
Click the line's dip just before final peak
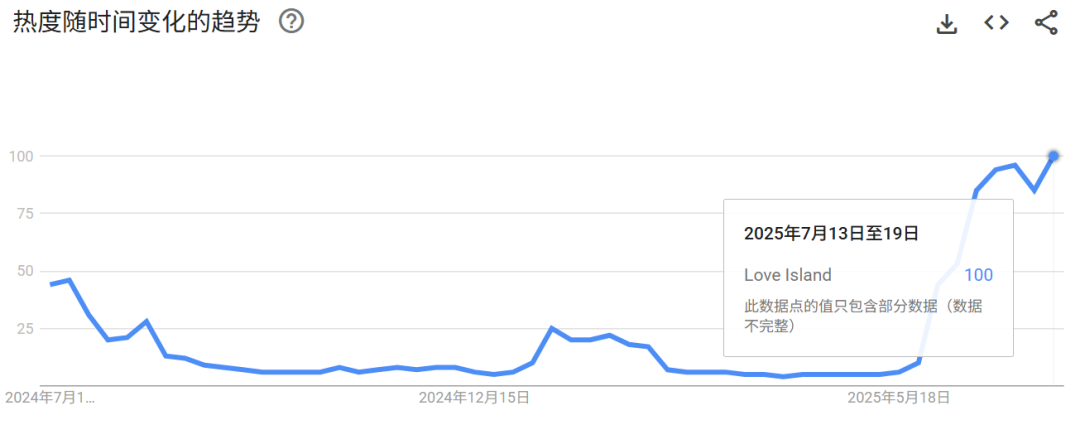[1034, 190]
